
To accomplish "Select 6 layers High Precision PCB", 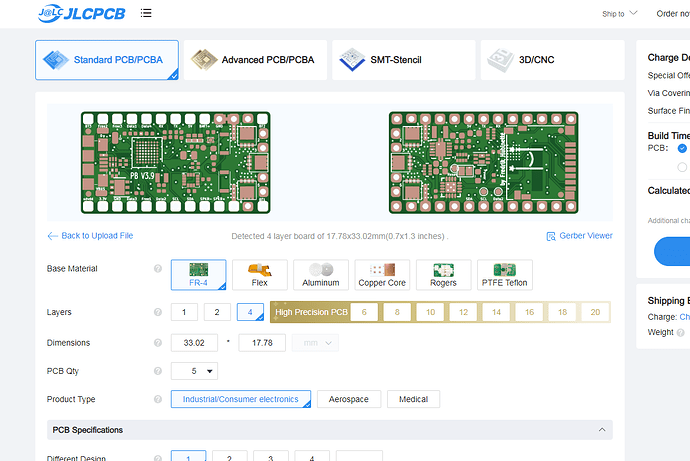I will tap(364, 312).
